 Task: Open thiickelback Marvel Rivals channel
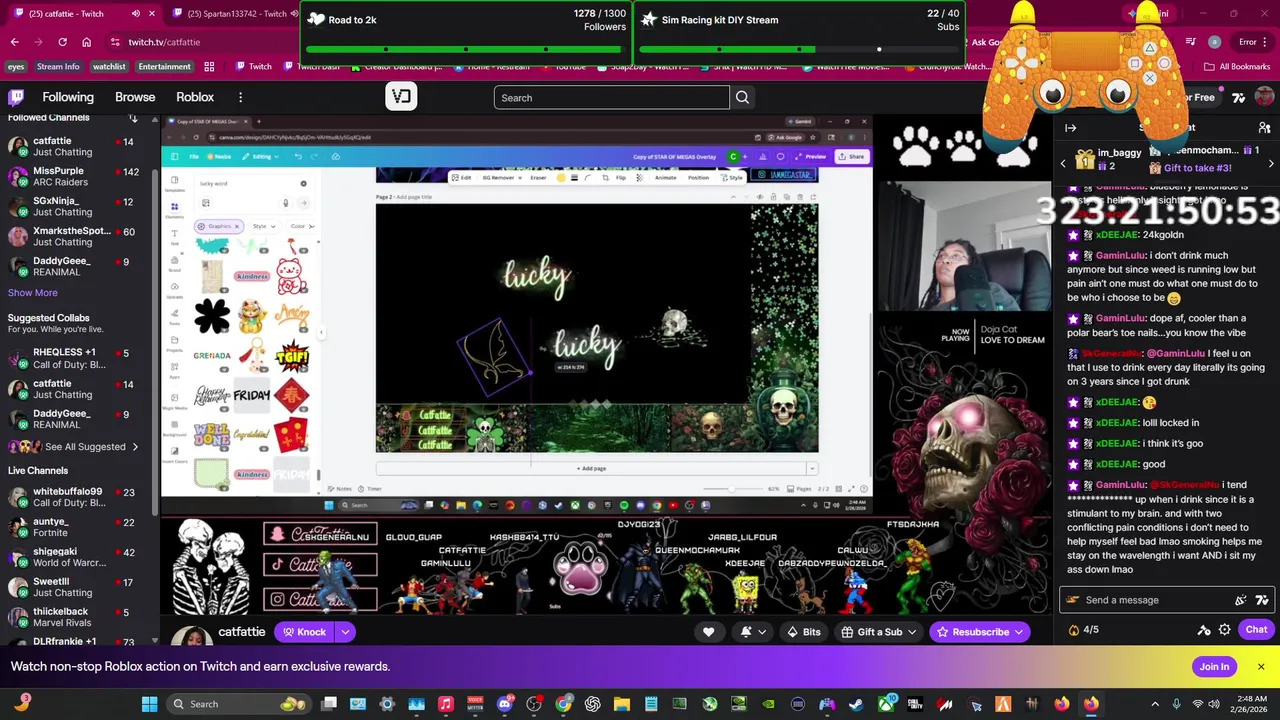coord(78,617)
